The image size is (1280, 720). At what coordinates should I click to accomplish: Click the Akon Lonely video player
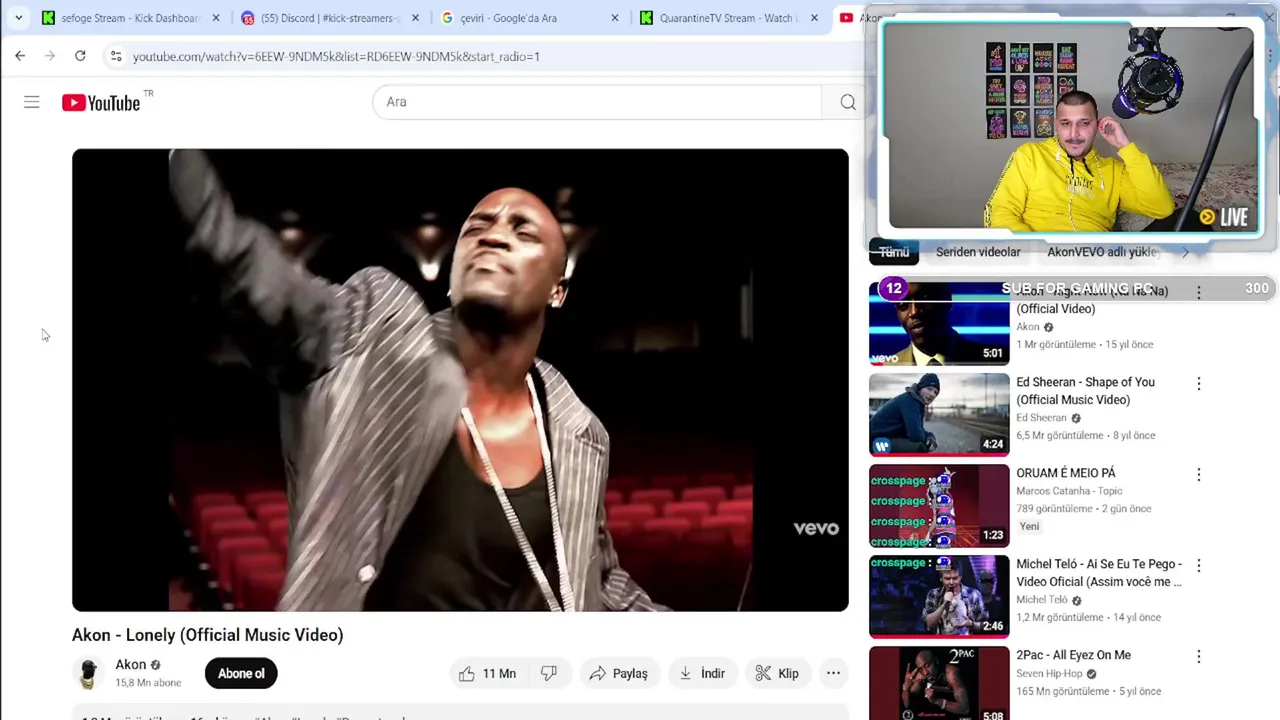[x=460, y=380]
